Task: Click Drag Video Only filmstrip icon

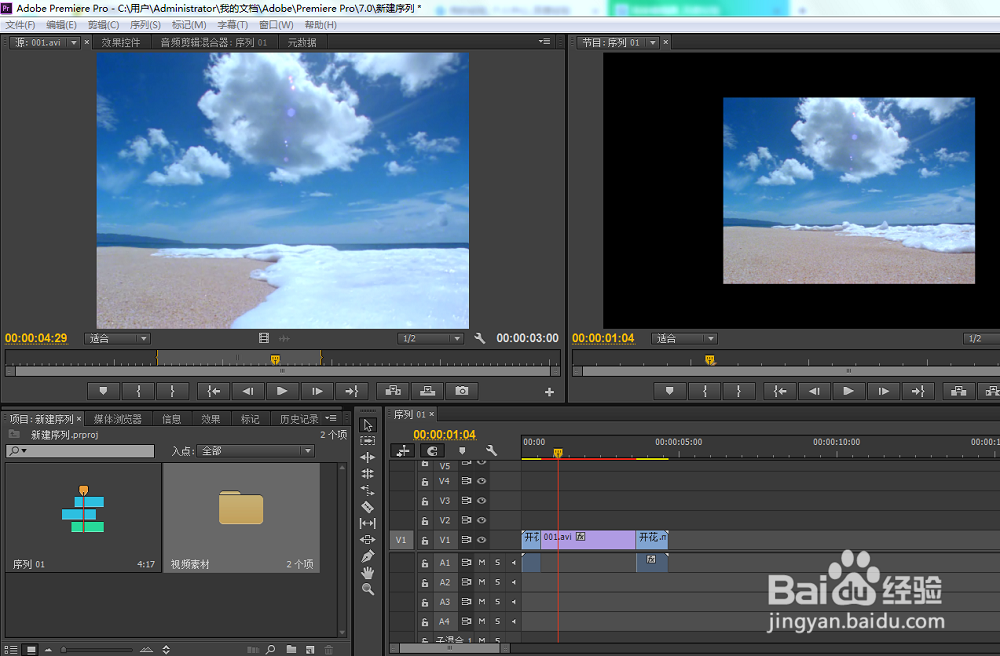Action: pos(264,339)
